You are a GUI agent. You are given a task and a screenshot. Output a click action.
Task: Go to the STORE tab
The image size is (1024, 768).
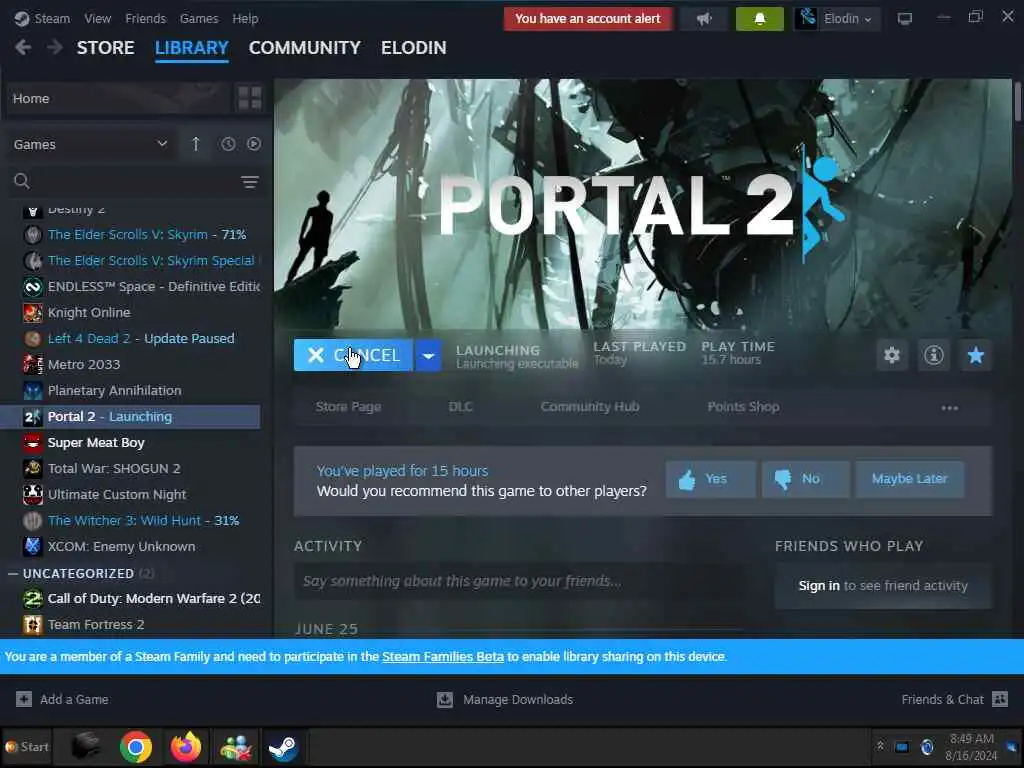[106, 48]
